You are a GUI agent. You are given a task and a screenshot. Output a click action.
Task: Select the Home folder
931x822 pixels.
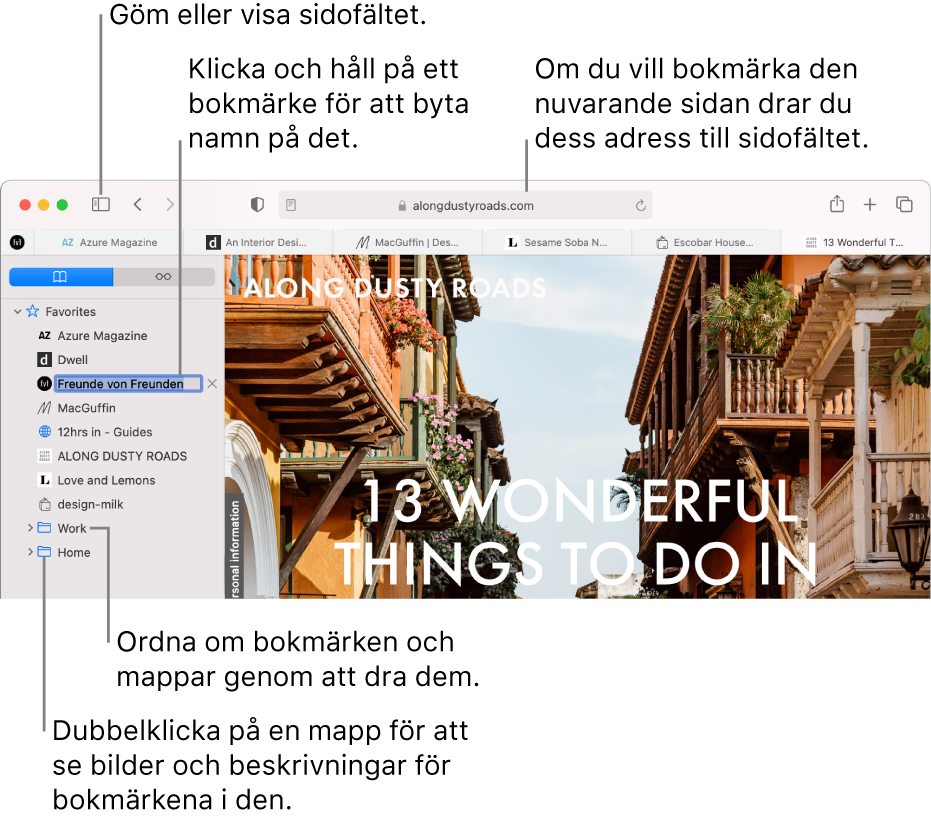(x=74, y=552)
